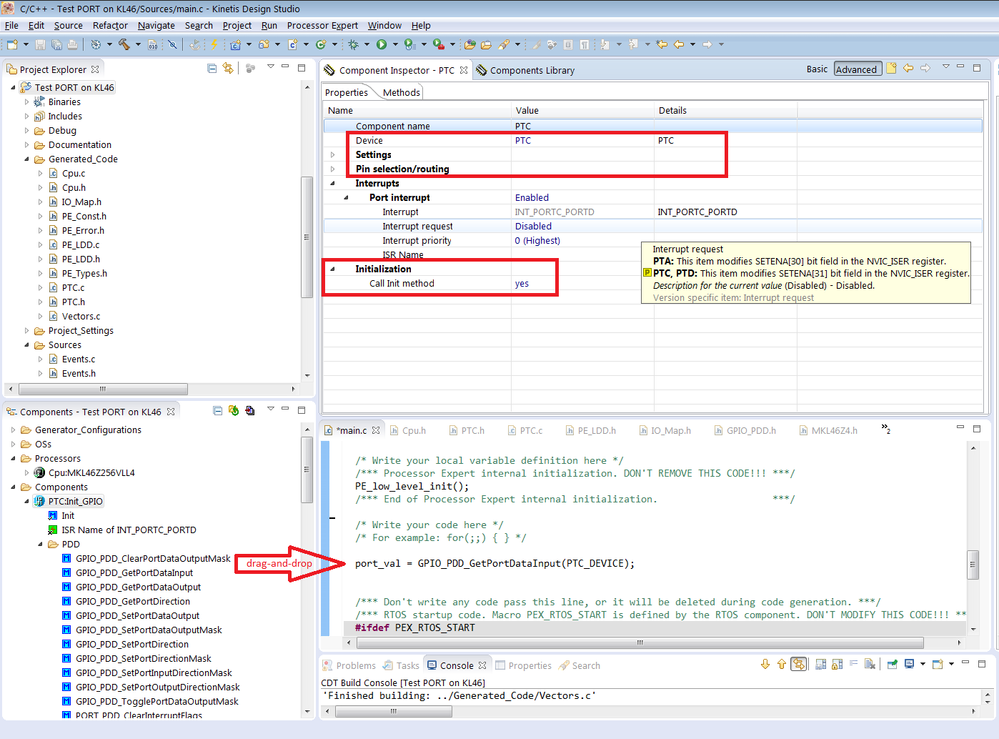Screen dimensions: 999x739
Task: Toggle the Basic view mode
Action: [x=817, y=69]
